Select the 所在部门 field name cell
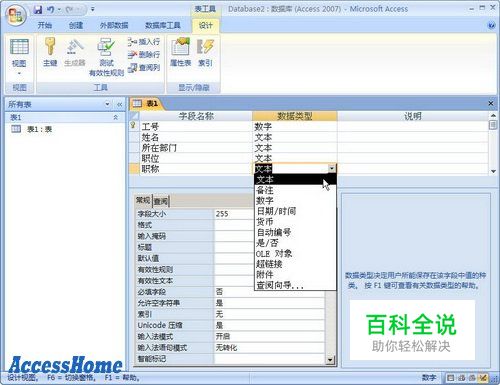This screenshot has height=385, width=500. pos(196,148)
